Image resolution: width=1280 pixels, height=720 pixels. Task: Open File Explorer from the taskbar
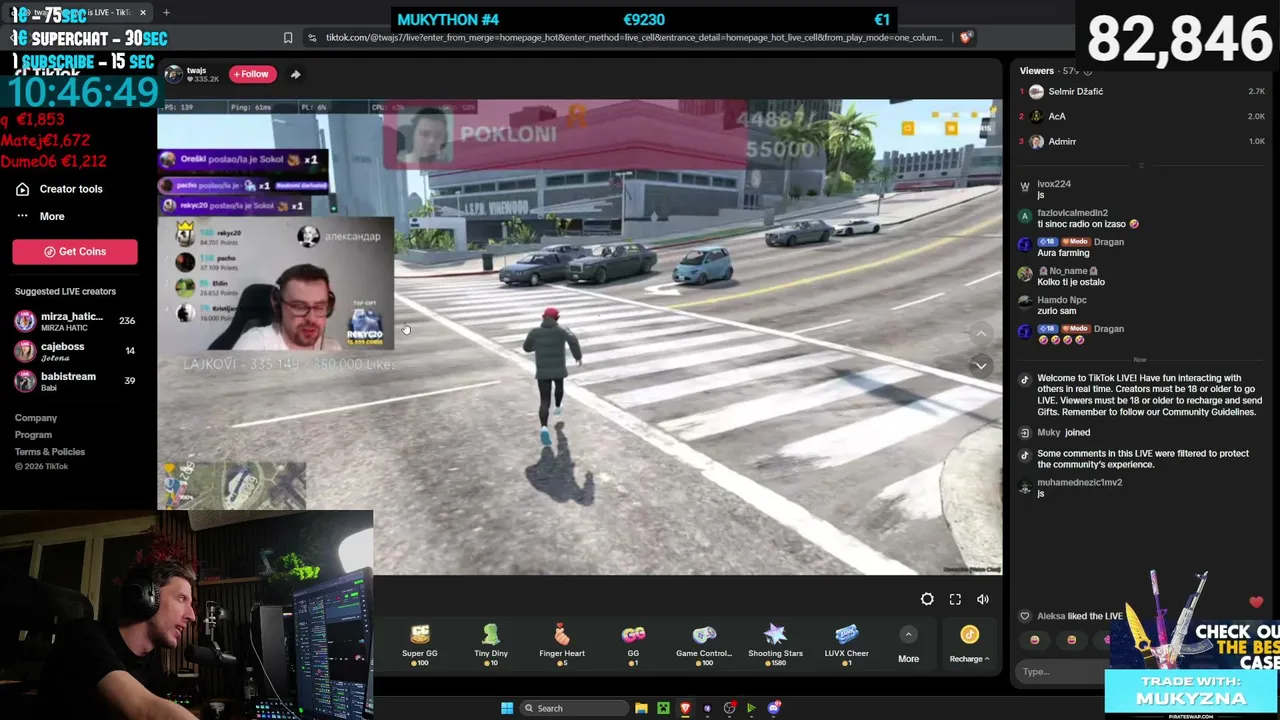[x=641, y=708]
